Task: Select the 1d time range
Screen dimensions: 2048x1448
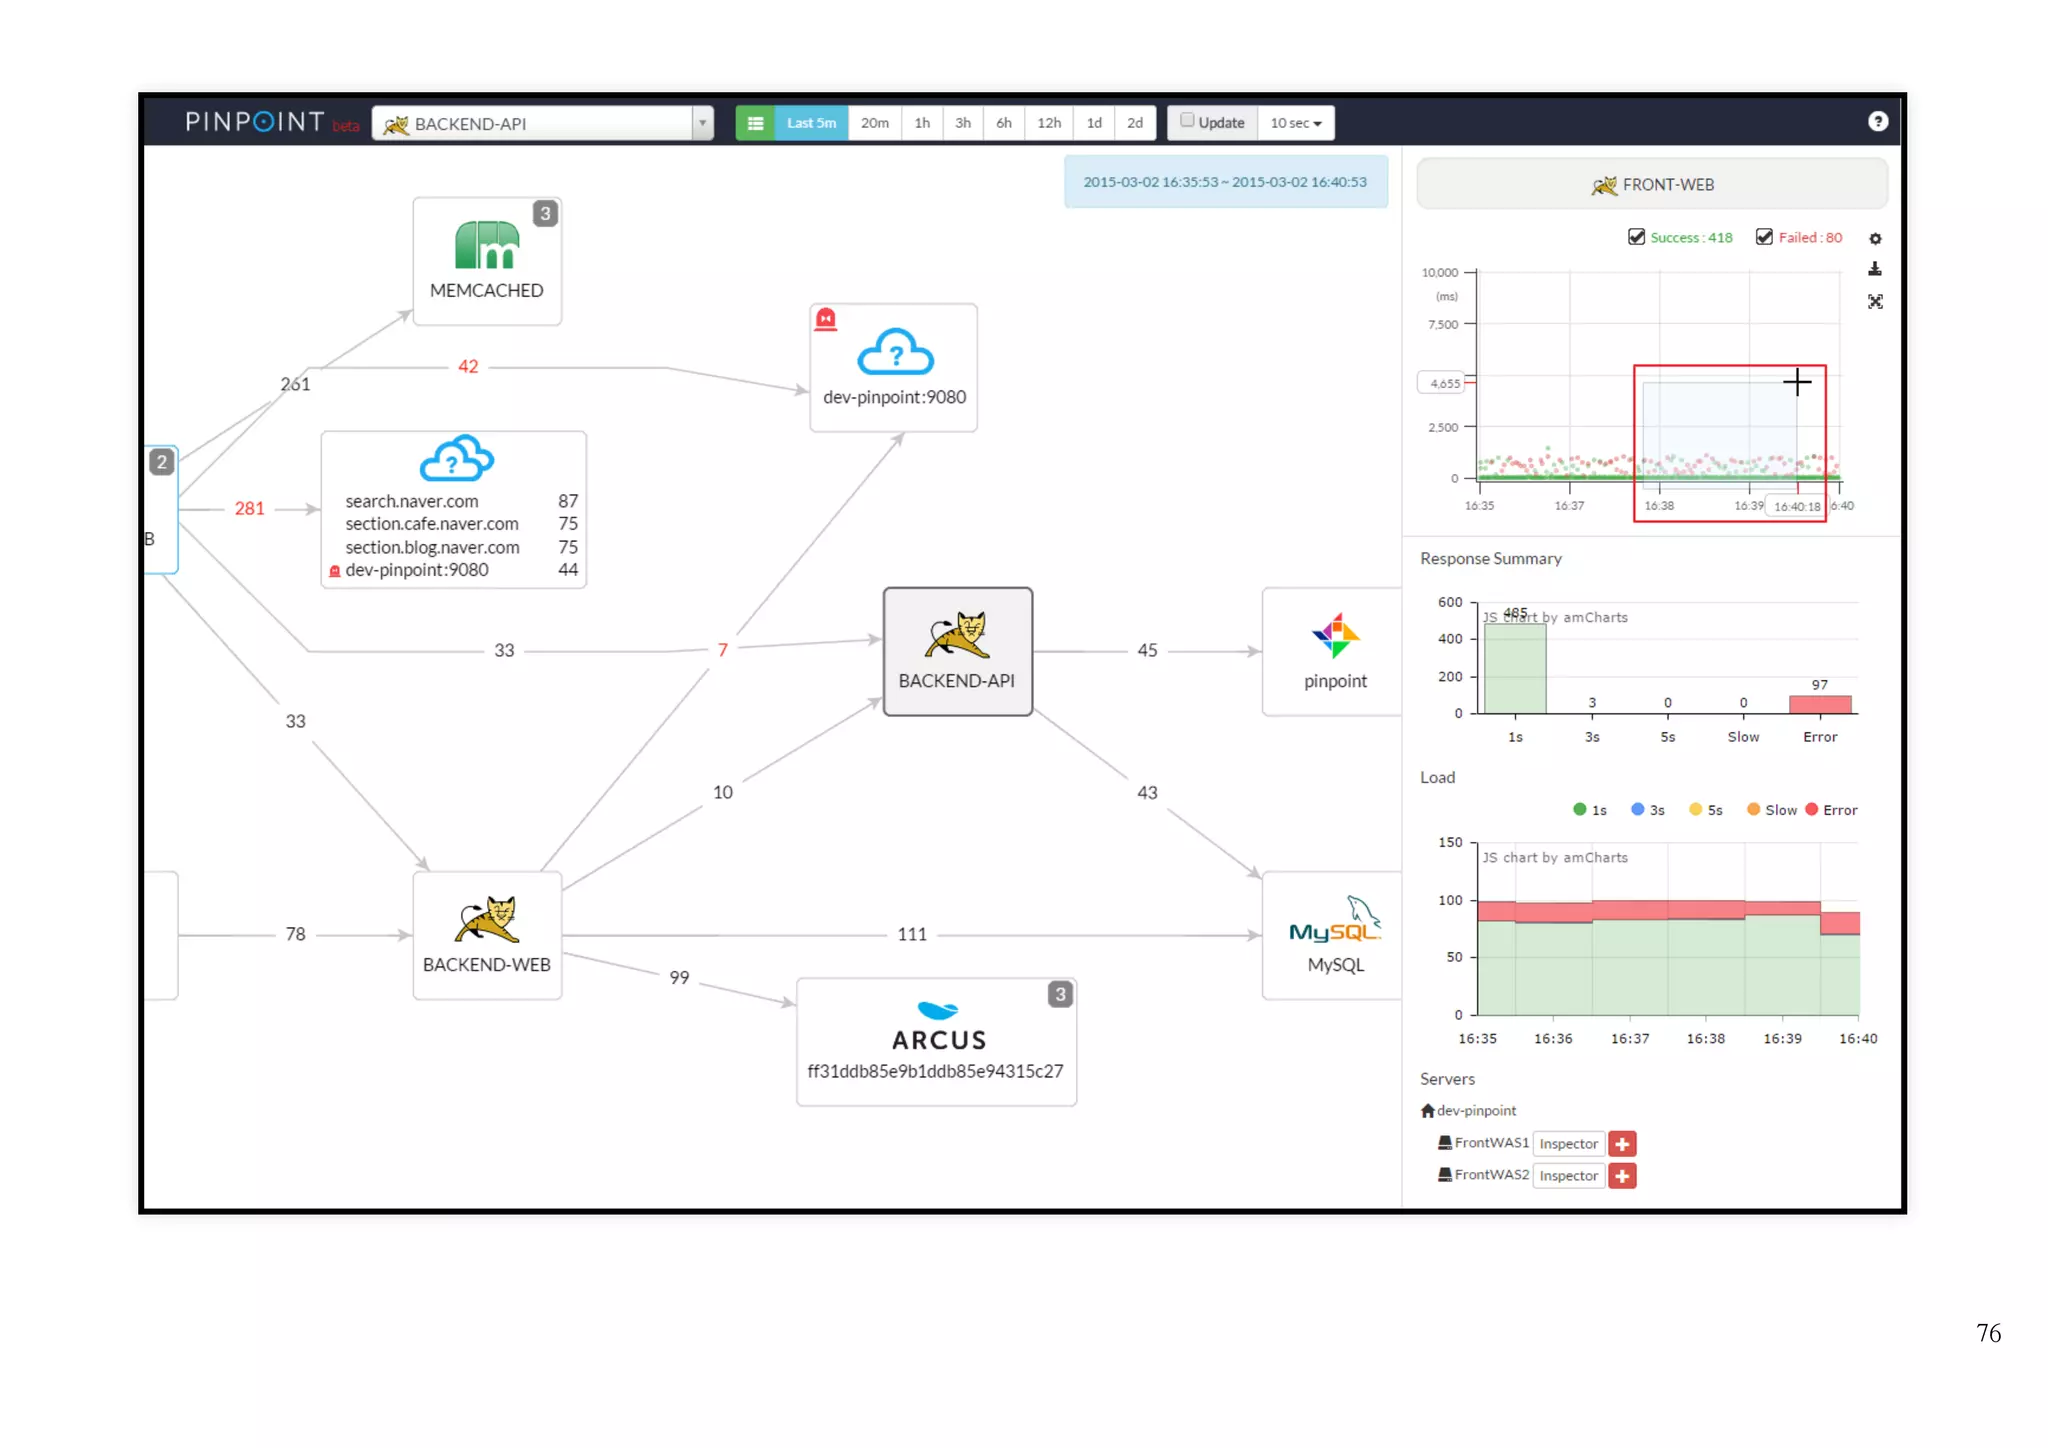Action: (x=1094, y=123)
